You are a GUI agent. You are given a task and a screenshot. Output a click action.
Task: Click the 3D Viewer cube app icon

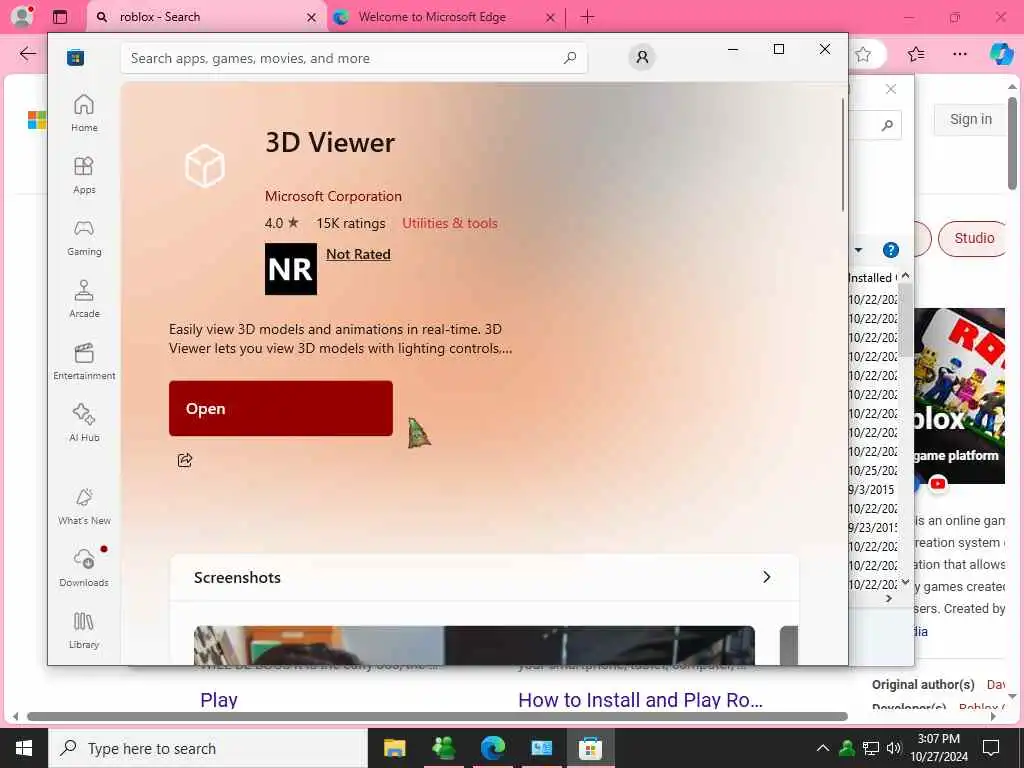tap(205, 166)
